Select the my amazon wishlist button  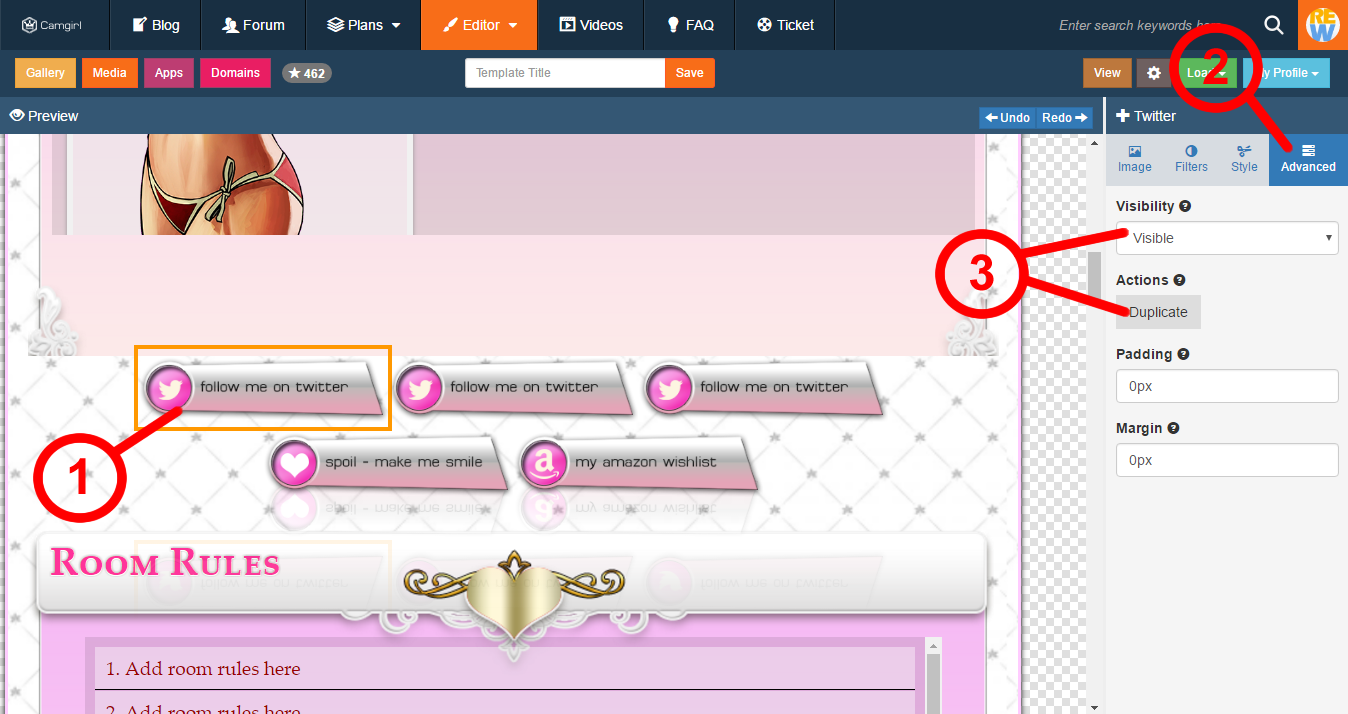pyautogui.click(x=639, y=463)
